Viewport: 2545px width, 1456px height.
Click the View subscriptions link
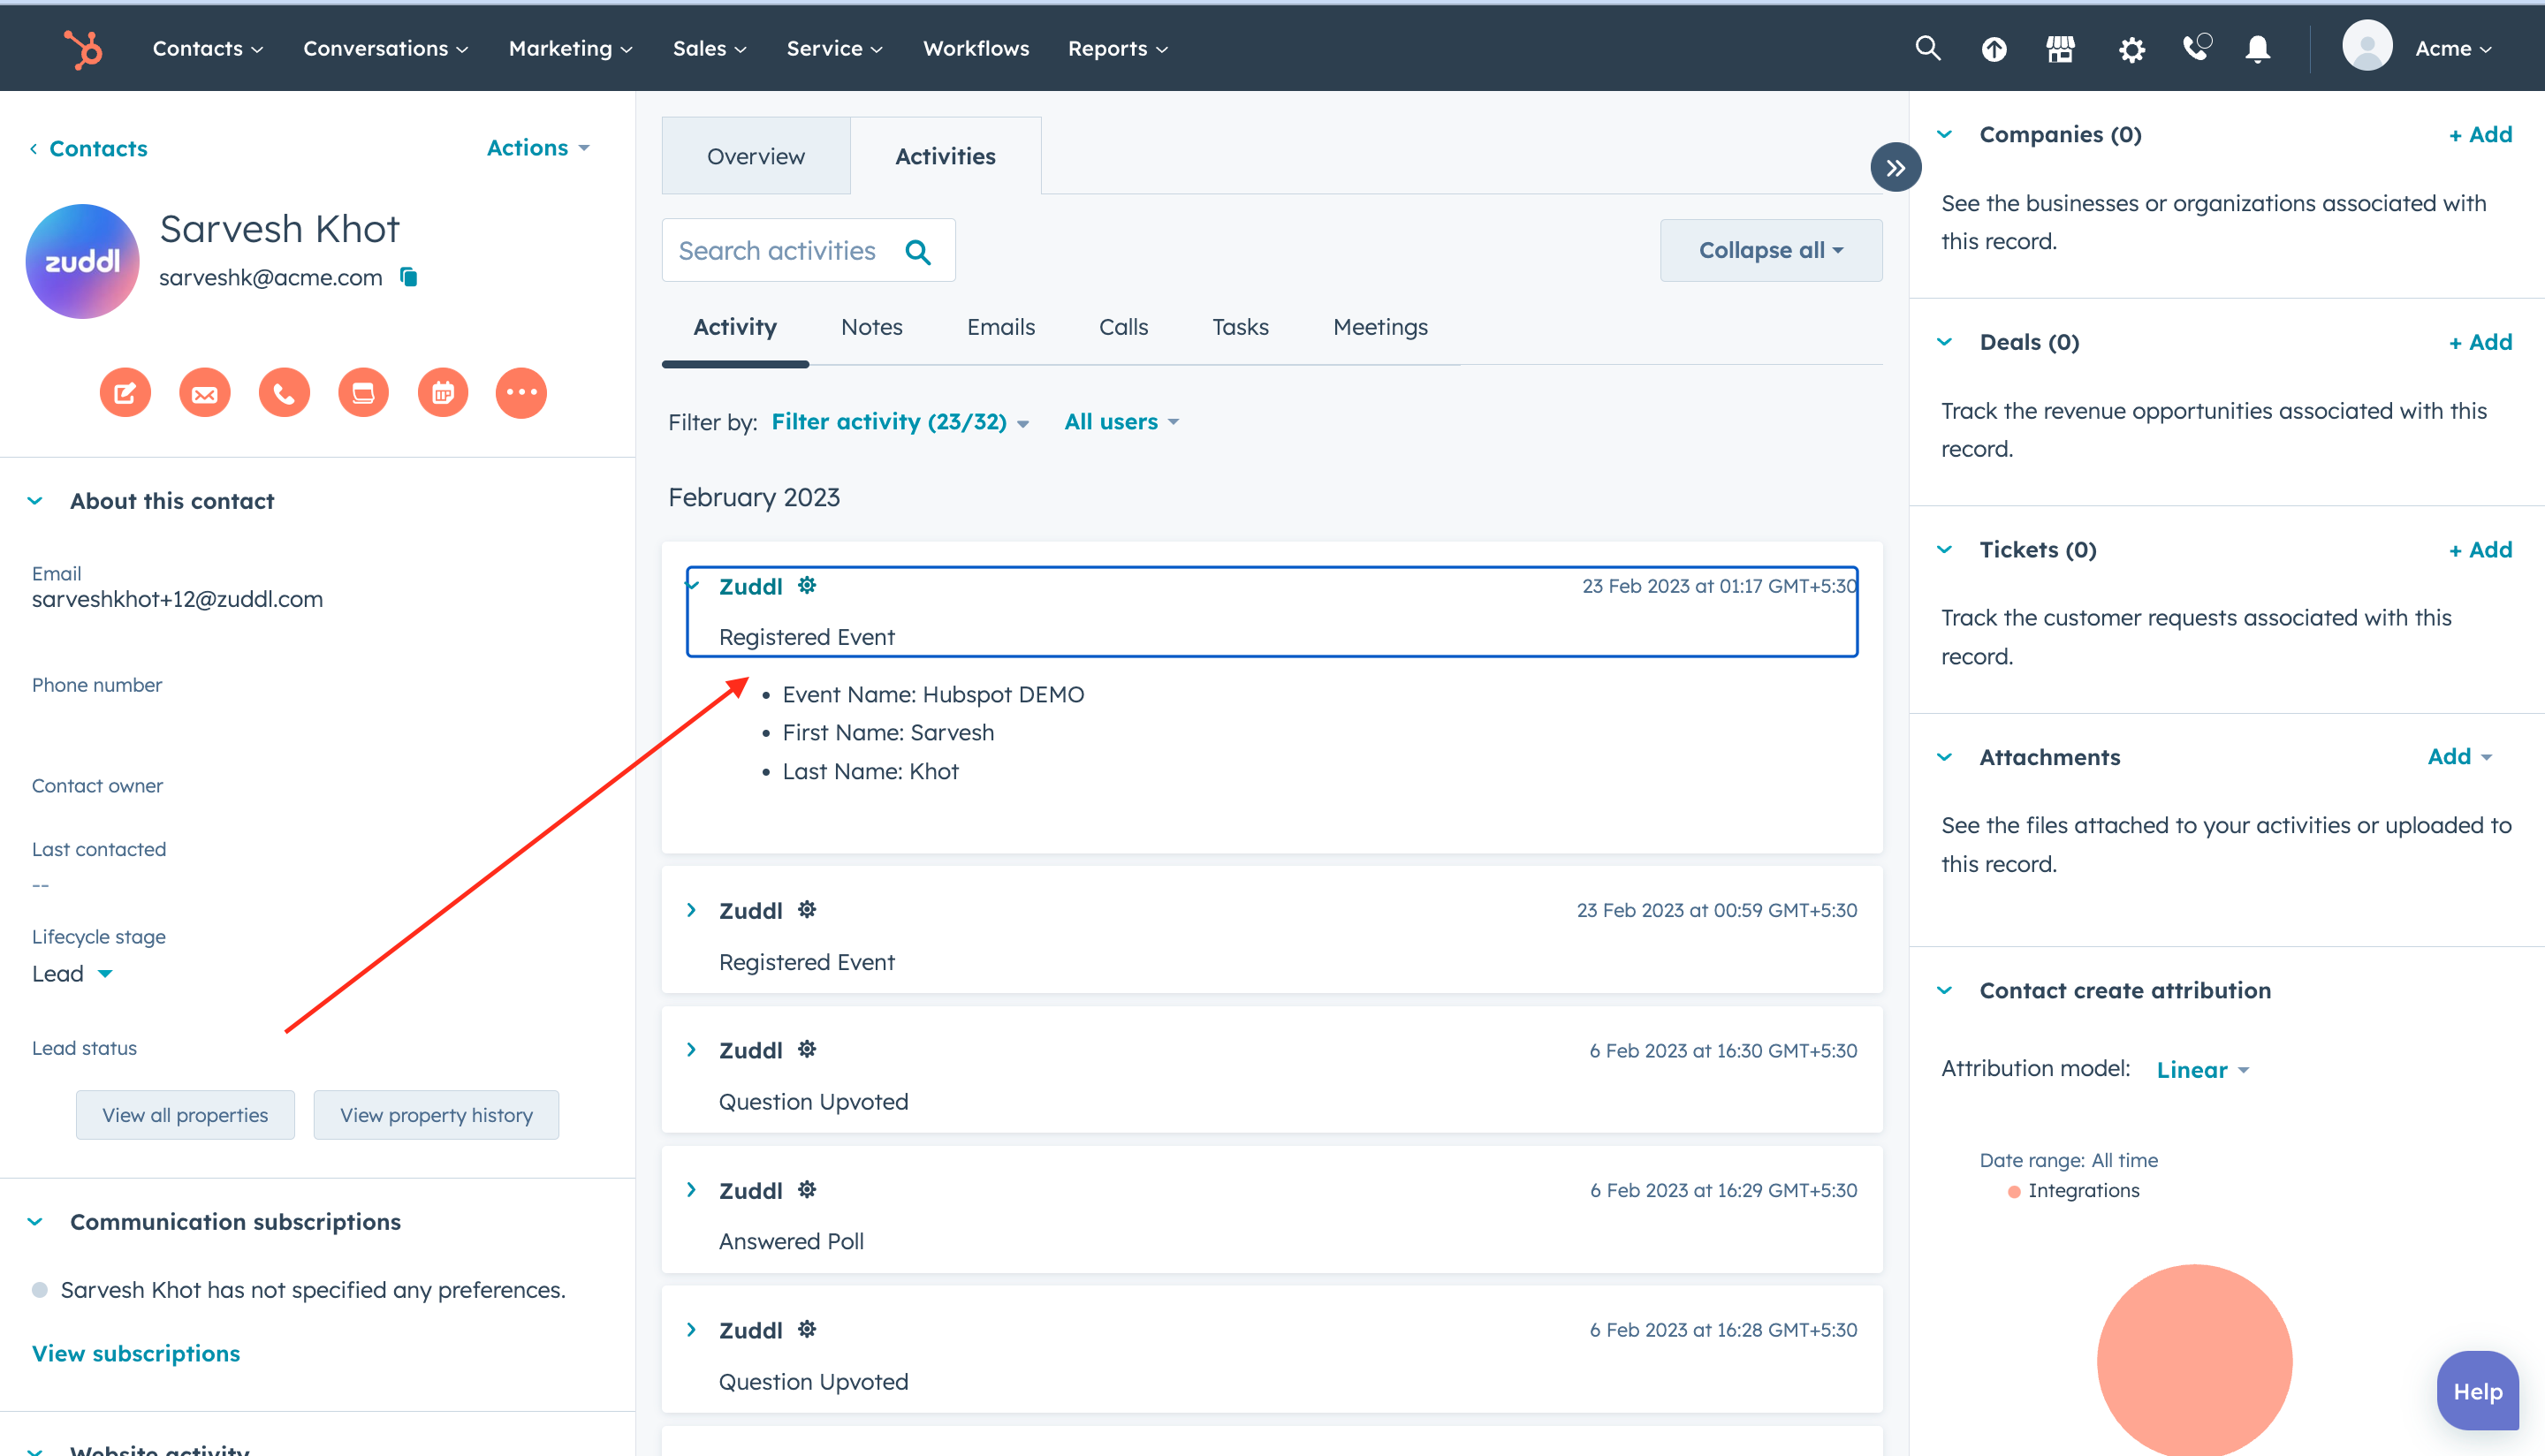[136, 1353]
